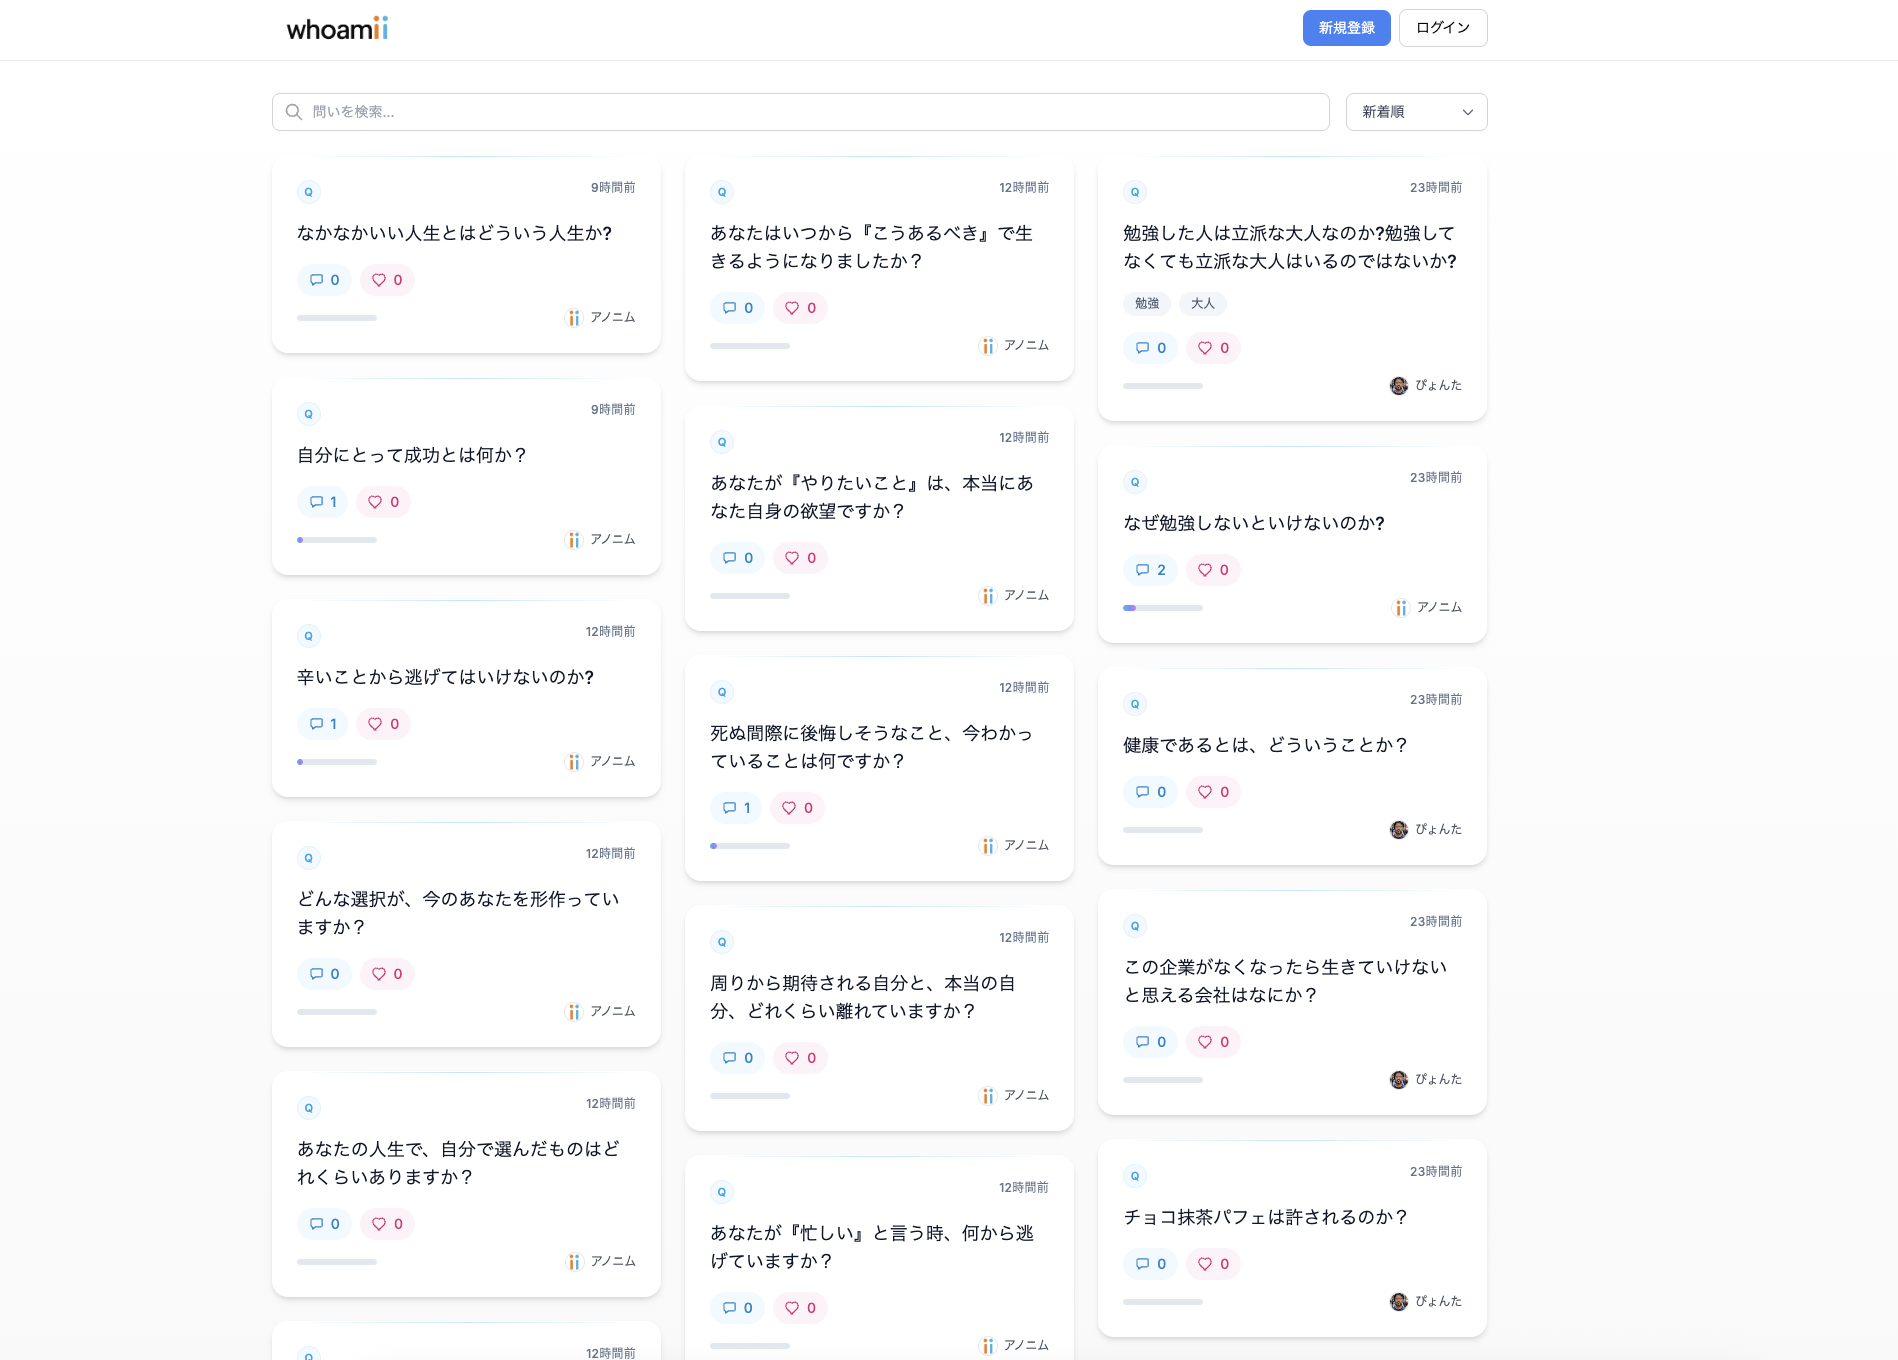Focus the 問いを検索 search field
1898x1360 pixels.
point(800,112)
